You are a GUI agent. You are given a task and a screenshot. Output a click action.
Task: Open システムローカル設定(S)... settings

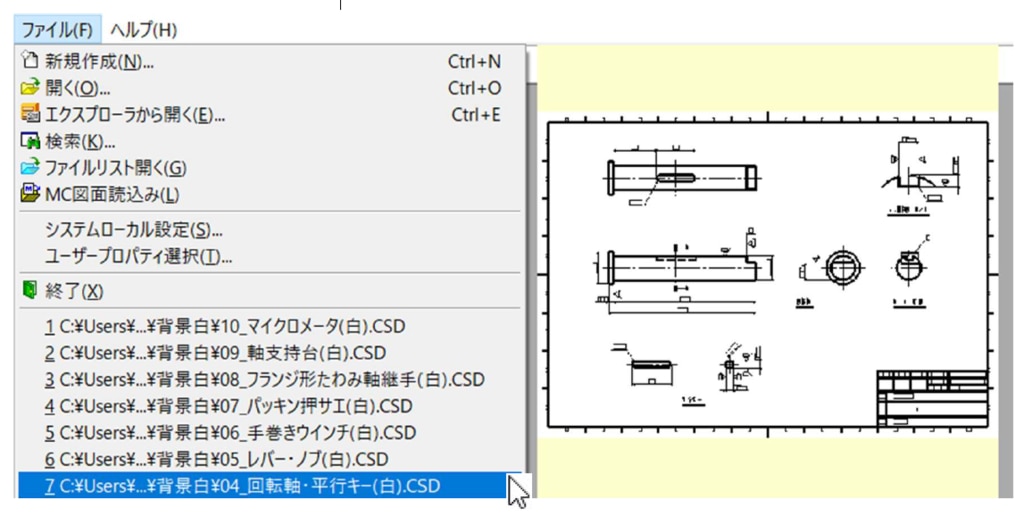[x=270, y=230]
